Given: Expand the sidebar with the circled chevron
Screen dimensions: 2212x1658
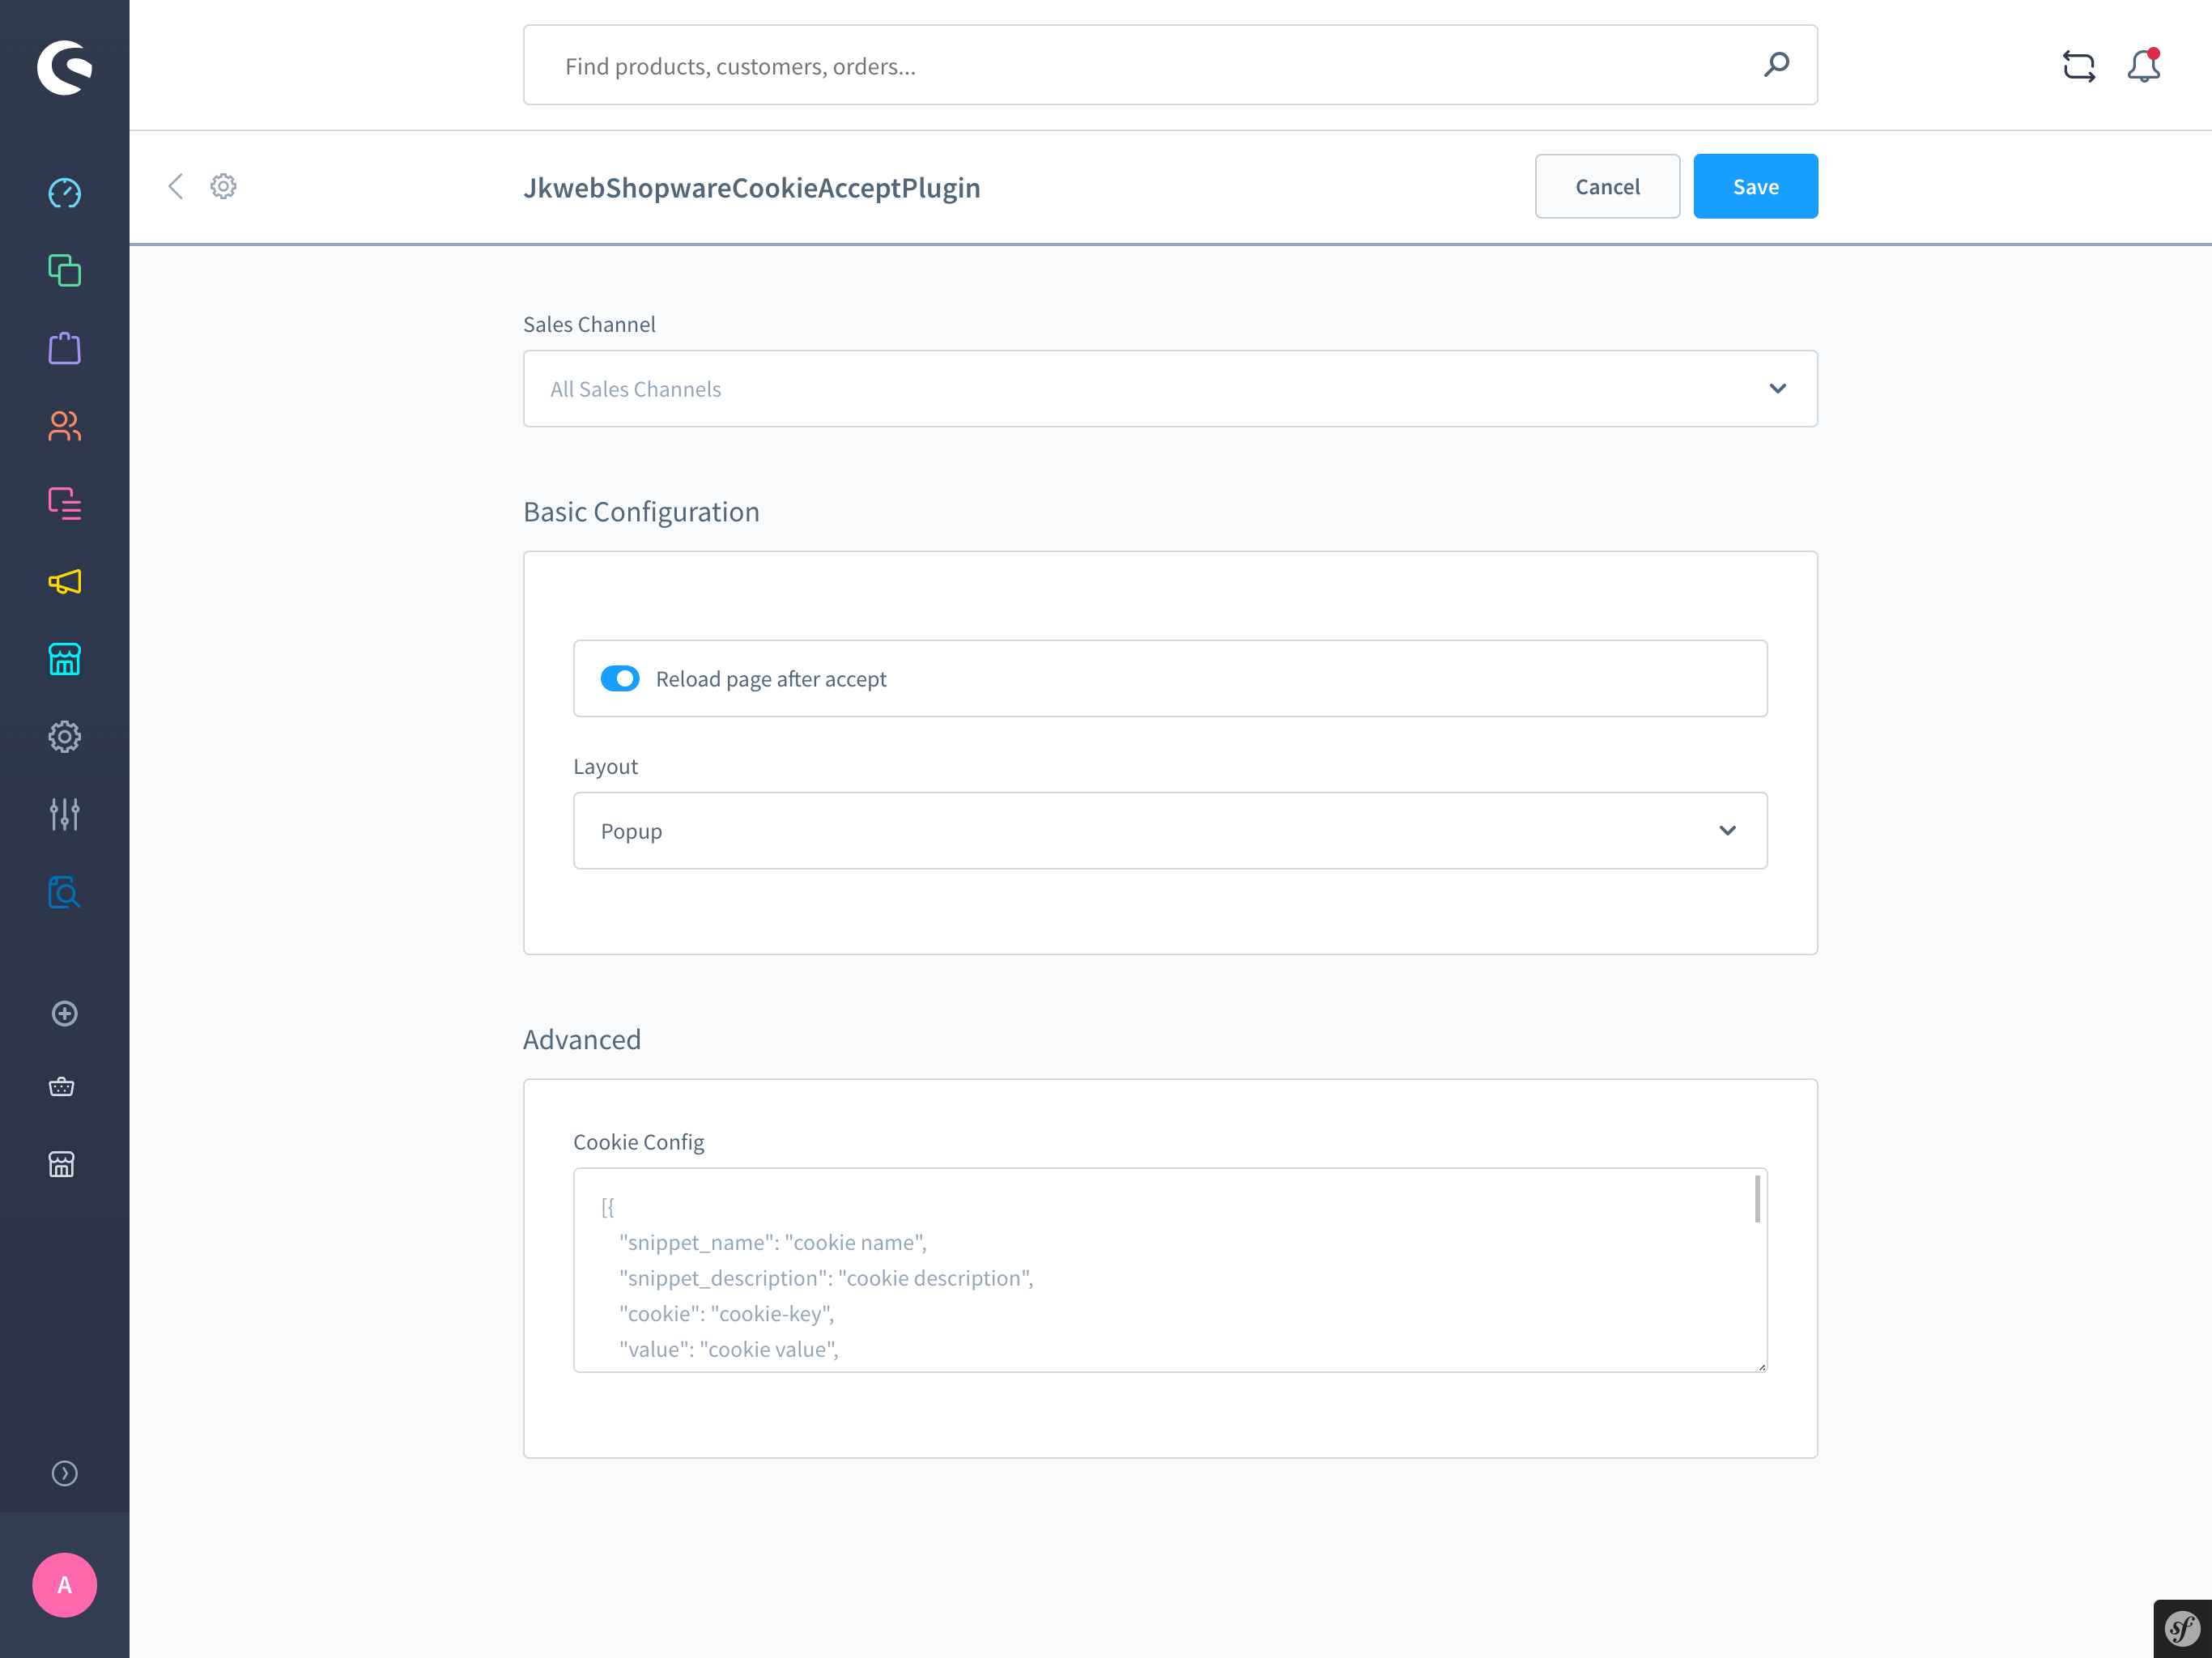Looking at the screenshot, I should (64, 1473).
